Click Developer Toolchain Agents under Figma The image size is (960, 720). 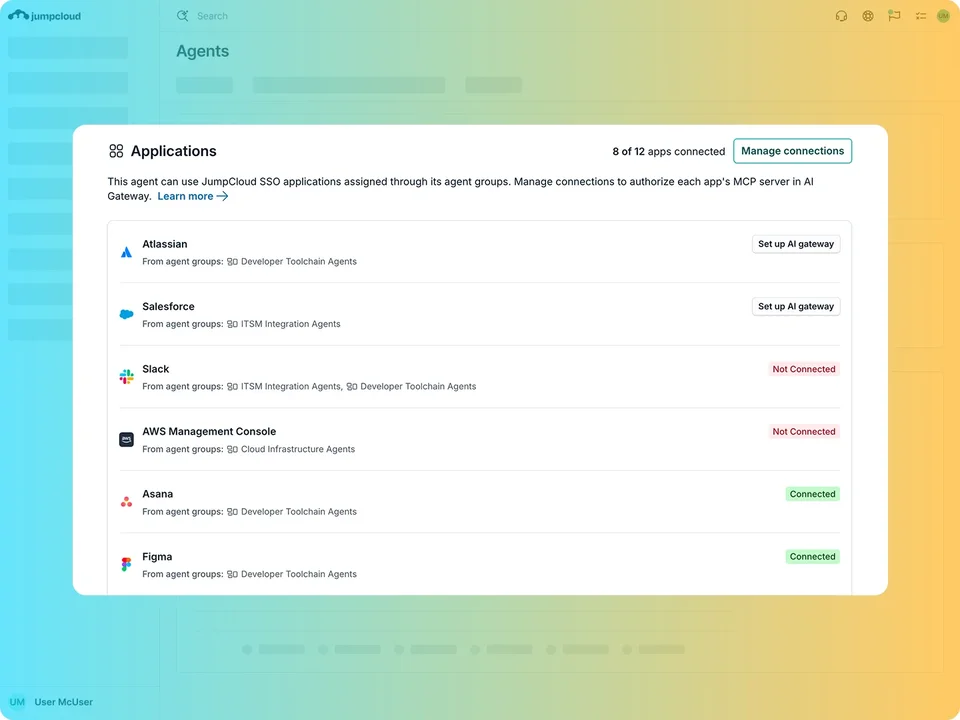point(299,574)
